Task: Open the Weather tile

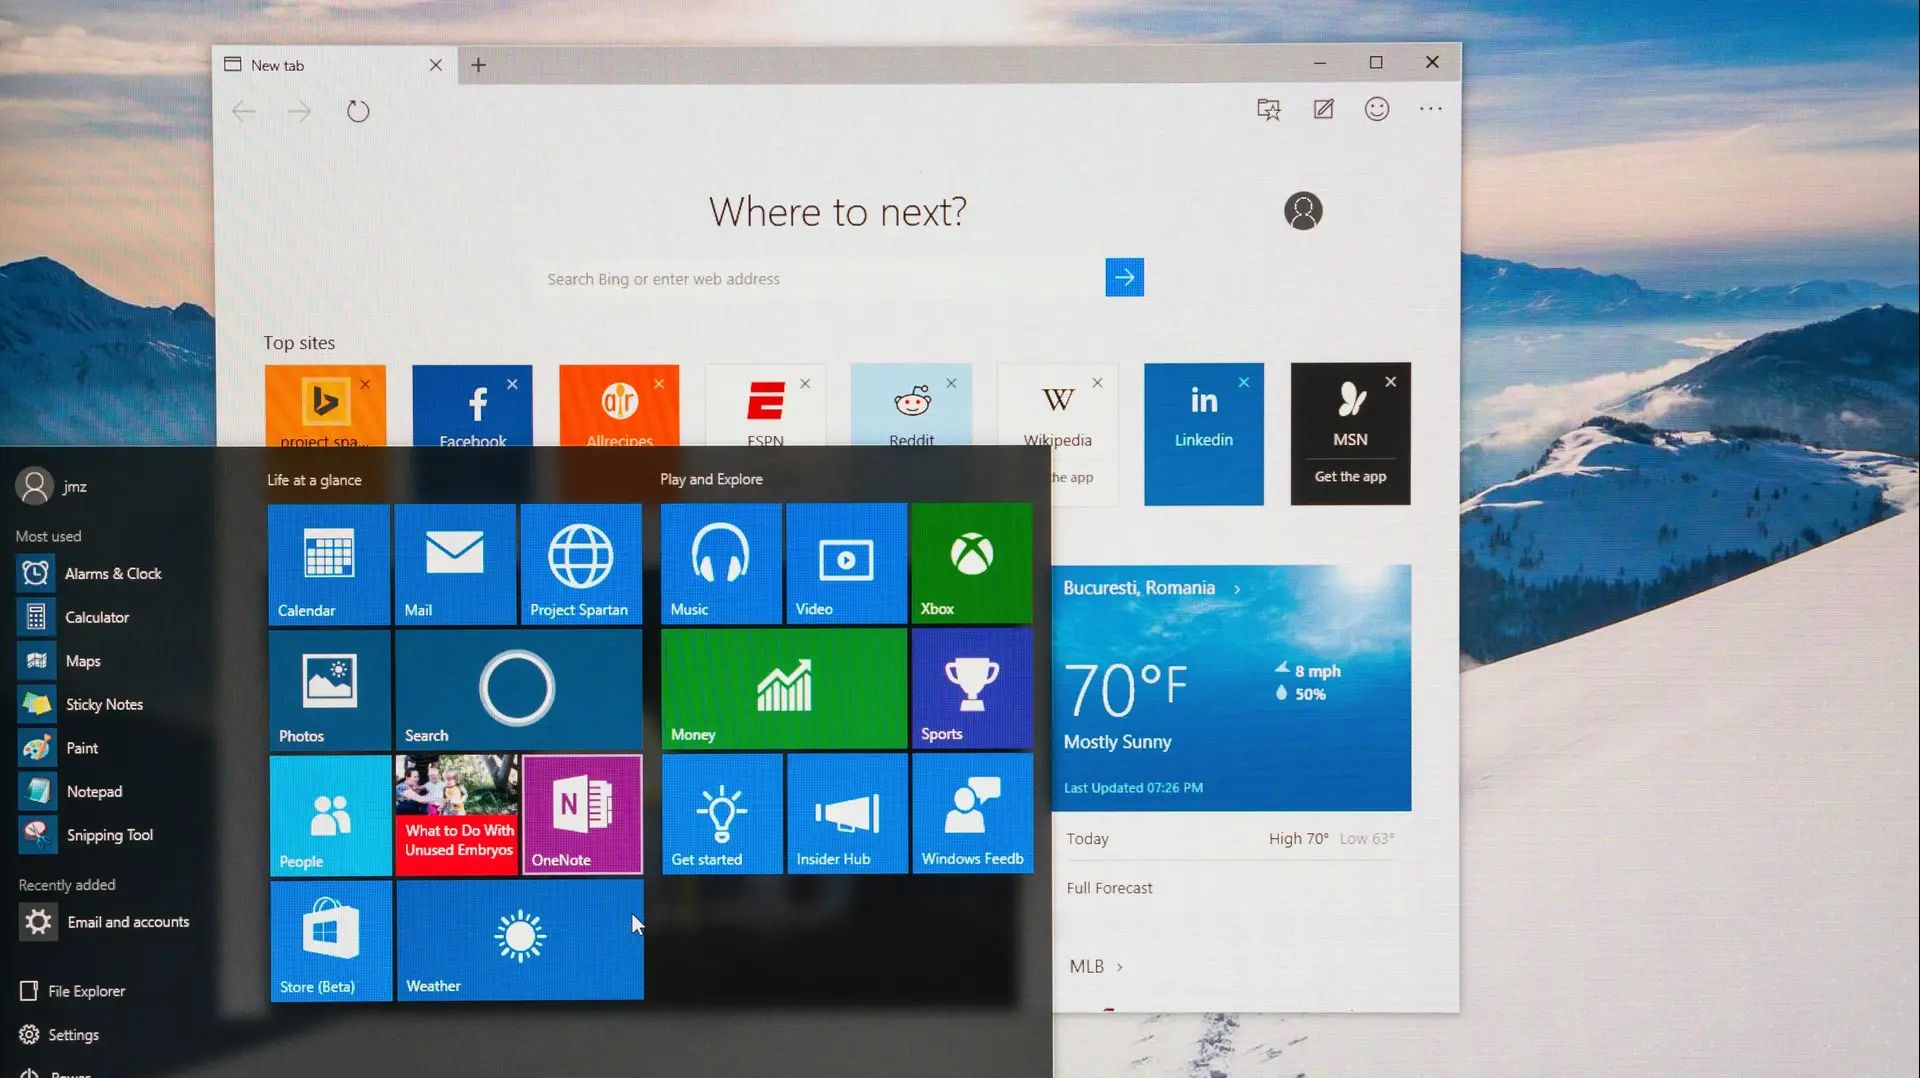Action: click(x=521, y=941)
